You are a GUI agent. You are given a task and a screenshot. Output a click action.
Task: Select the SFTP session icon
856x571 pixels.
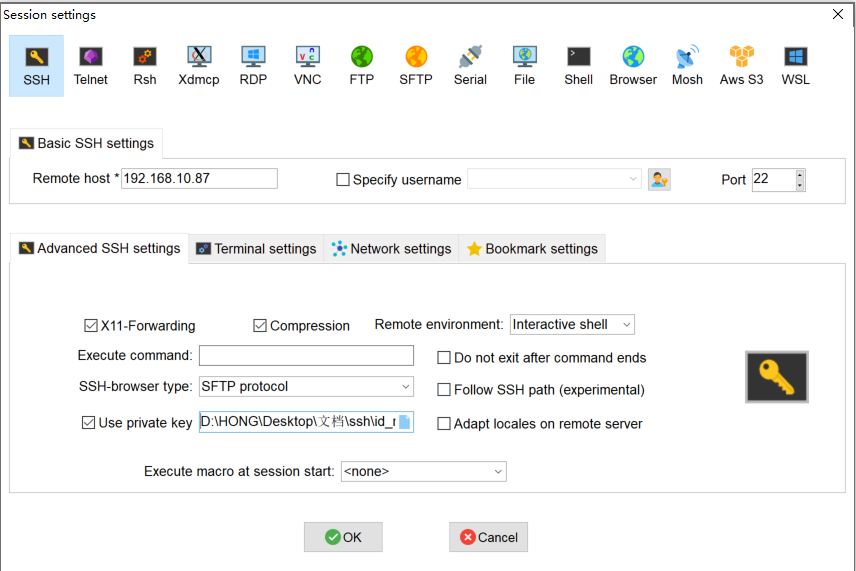click(416, 66)
